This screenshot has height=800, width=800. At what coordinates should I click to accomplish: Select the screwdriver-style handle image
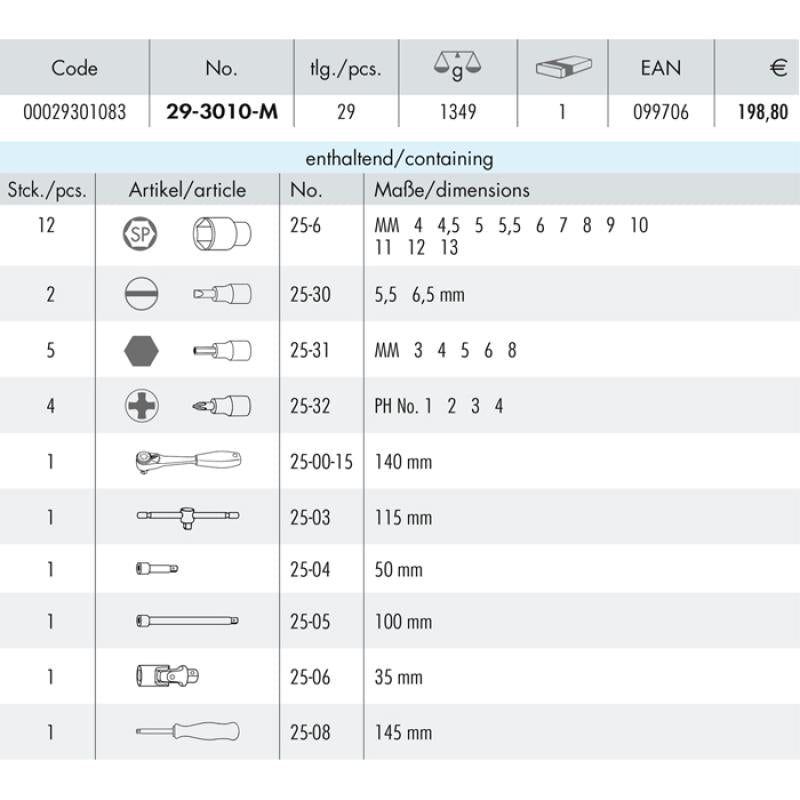[x=188, y=732]
